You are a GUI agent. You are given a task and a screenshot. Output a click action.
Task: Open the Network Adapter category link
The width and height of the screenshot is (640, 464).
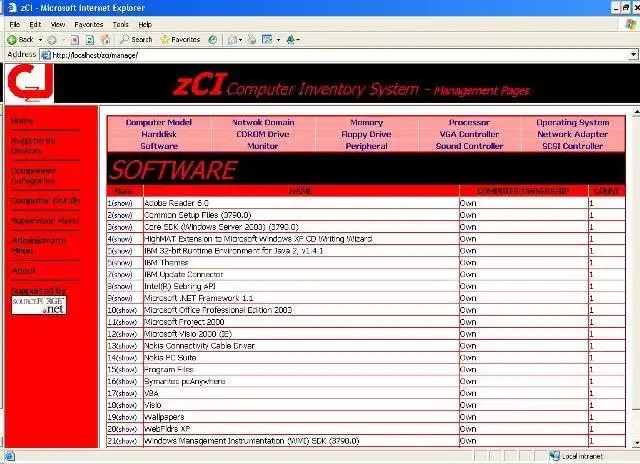573,134
